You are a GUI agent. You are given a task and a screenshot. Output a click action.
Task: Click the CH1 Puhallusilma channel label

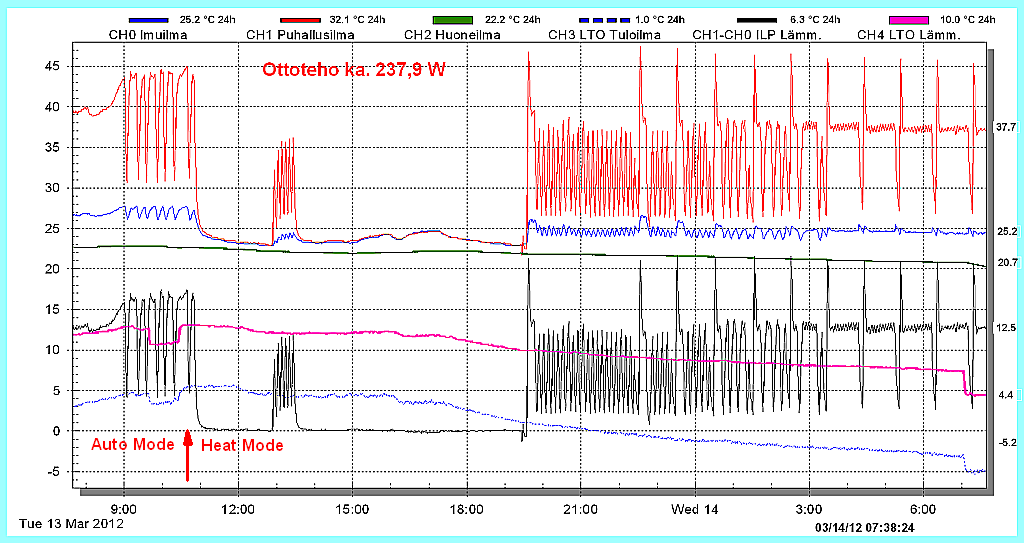[x=293, y=35]
